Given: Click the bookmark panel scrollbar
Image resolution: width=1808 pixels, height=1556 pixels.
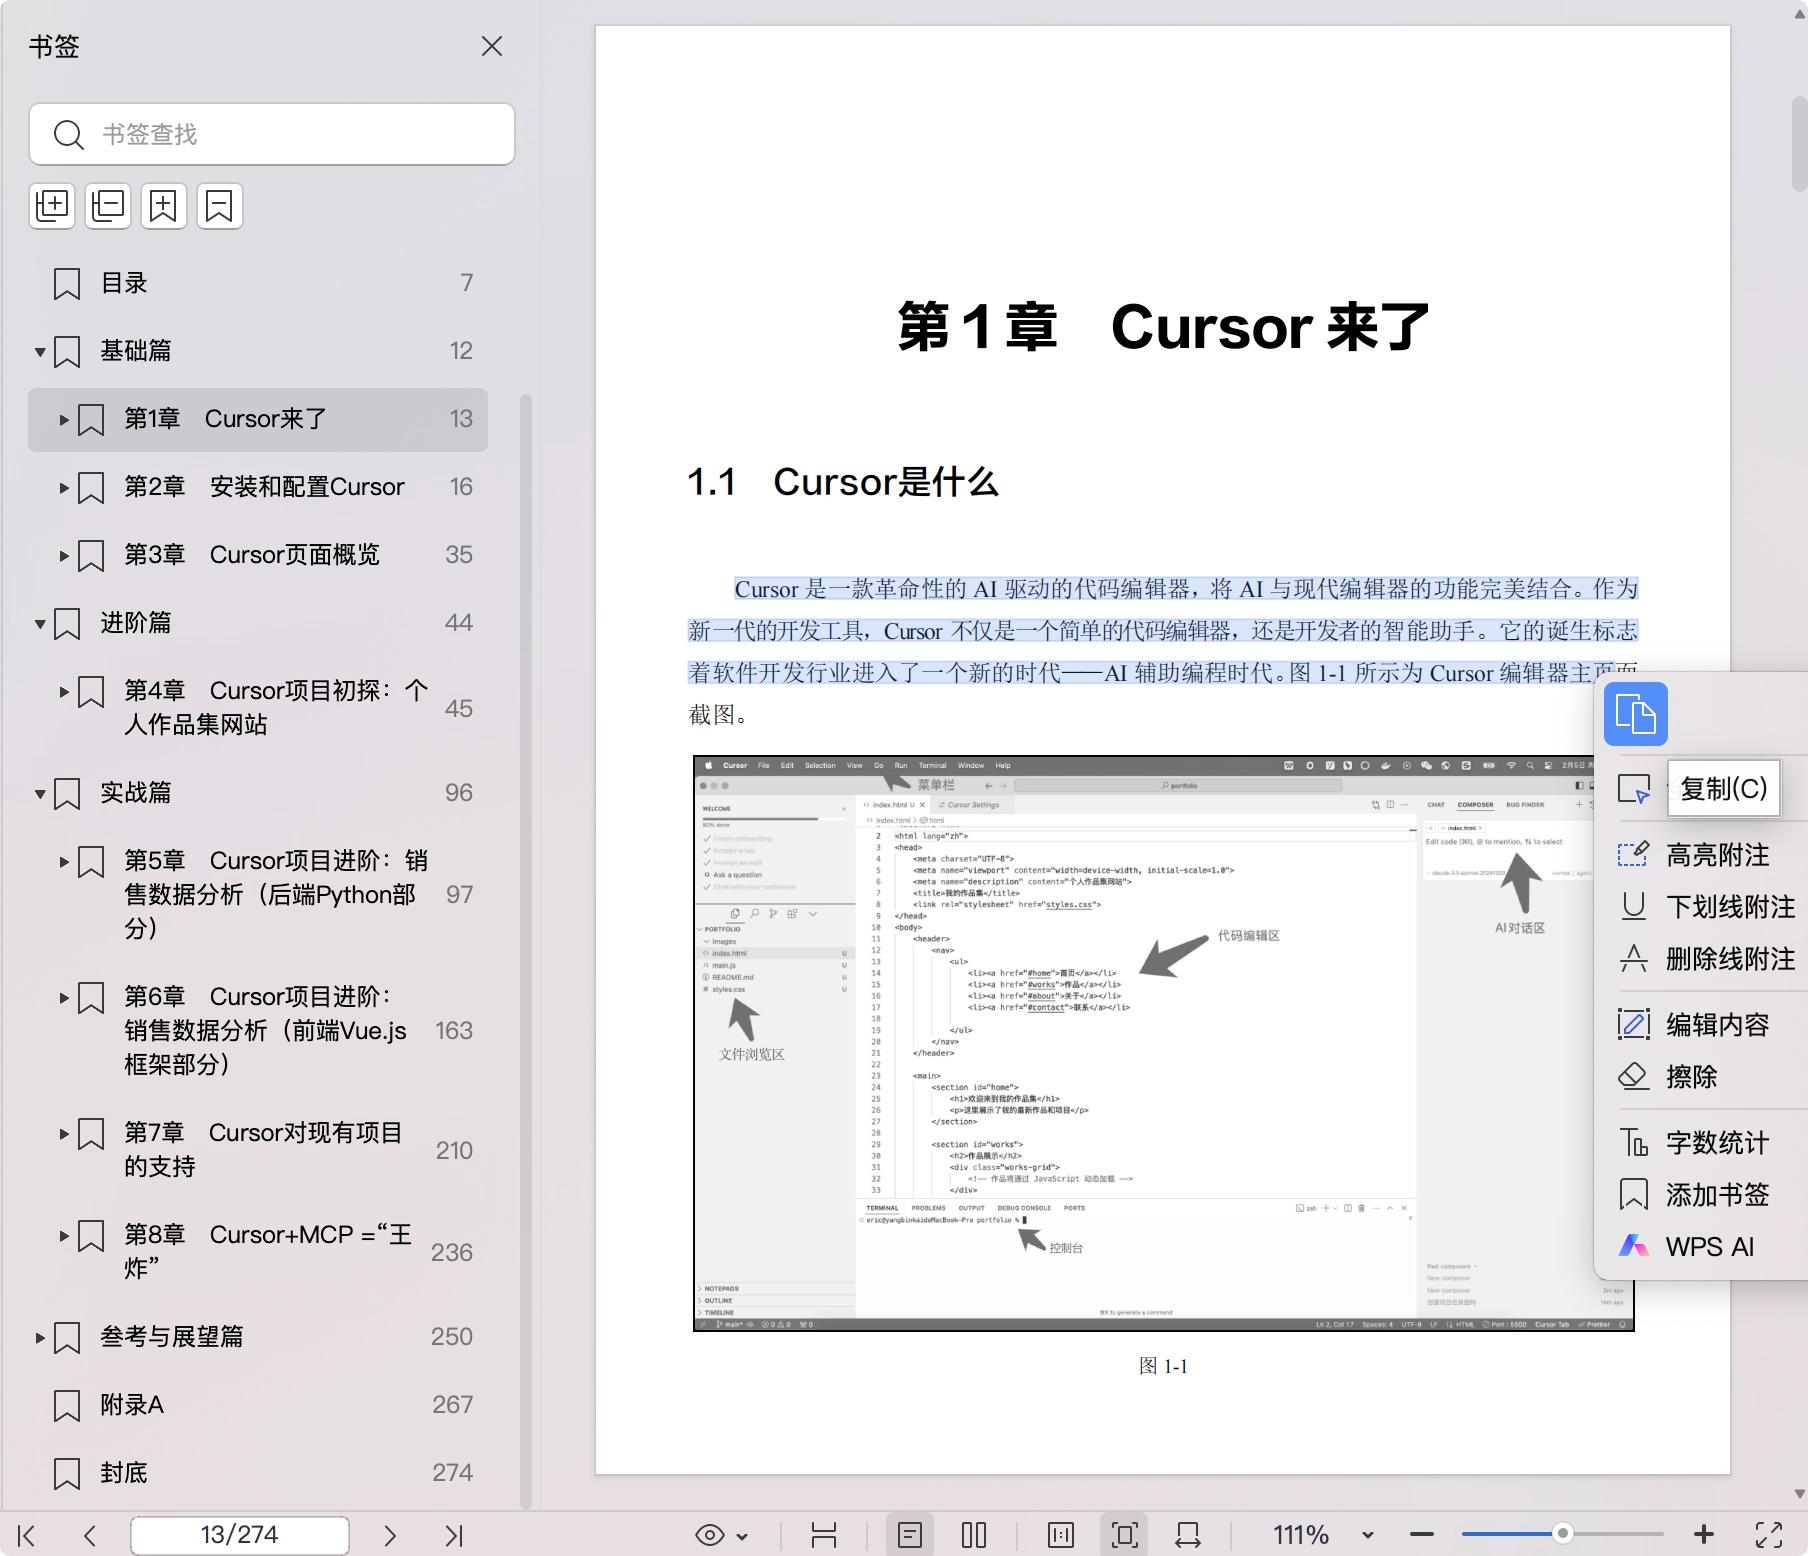Looking at the screenshot, I should [x=526, y=952].
